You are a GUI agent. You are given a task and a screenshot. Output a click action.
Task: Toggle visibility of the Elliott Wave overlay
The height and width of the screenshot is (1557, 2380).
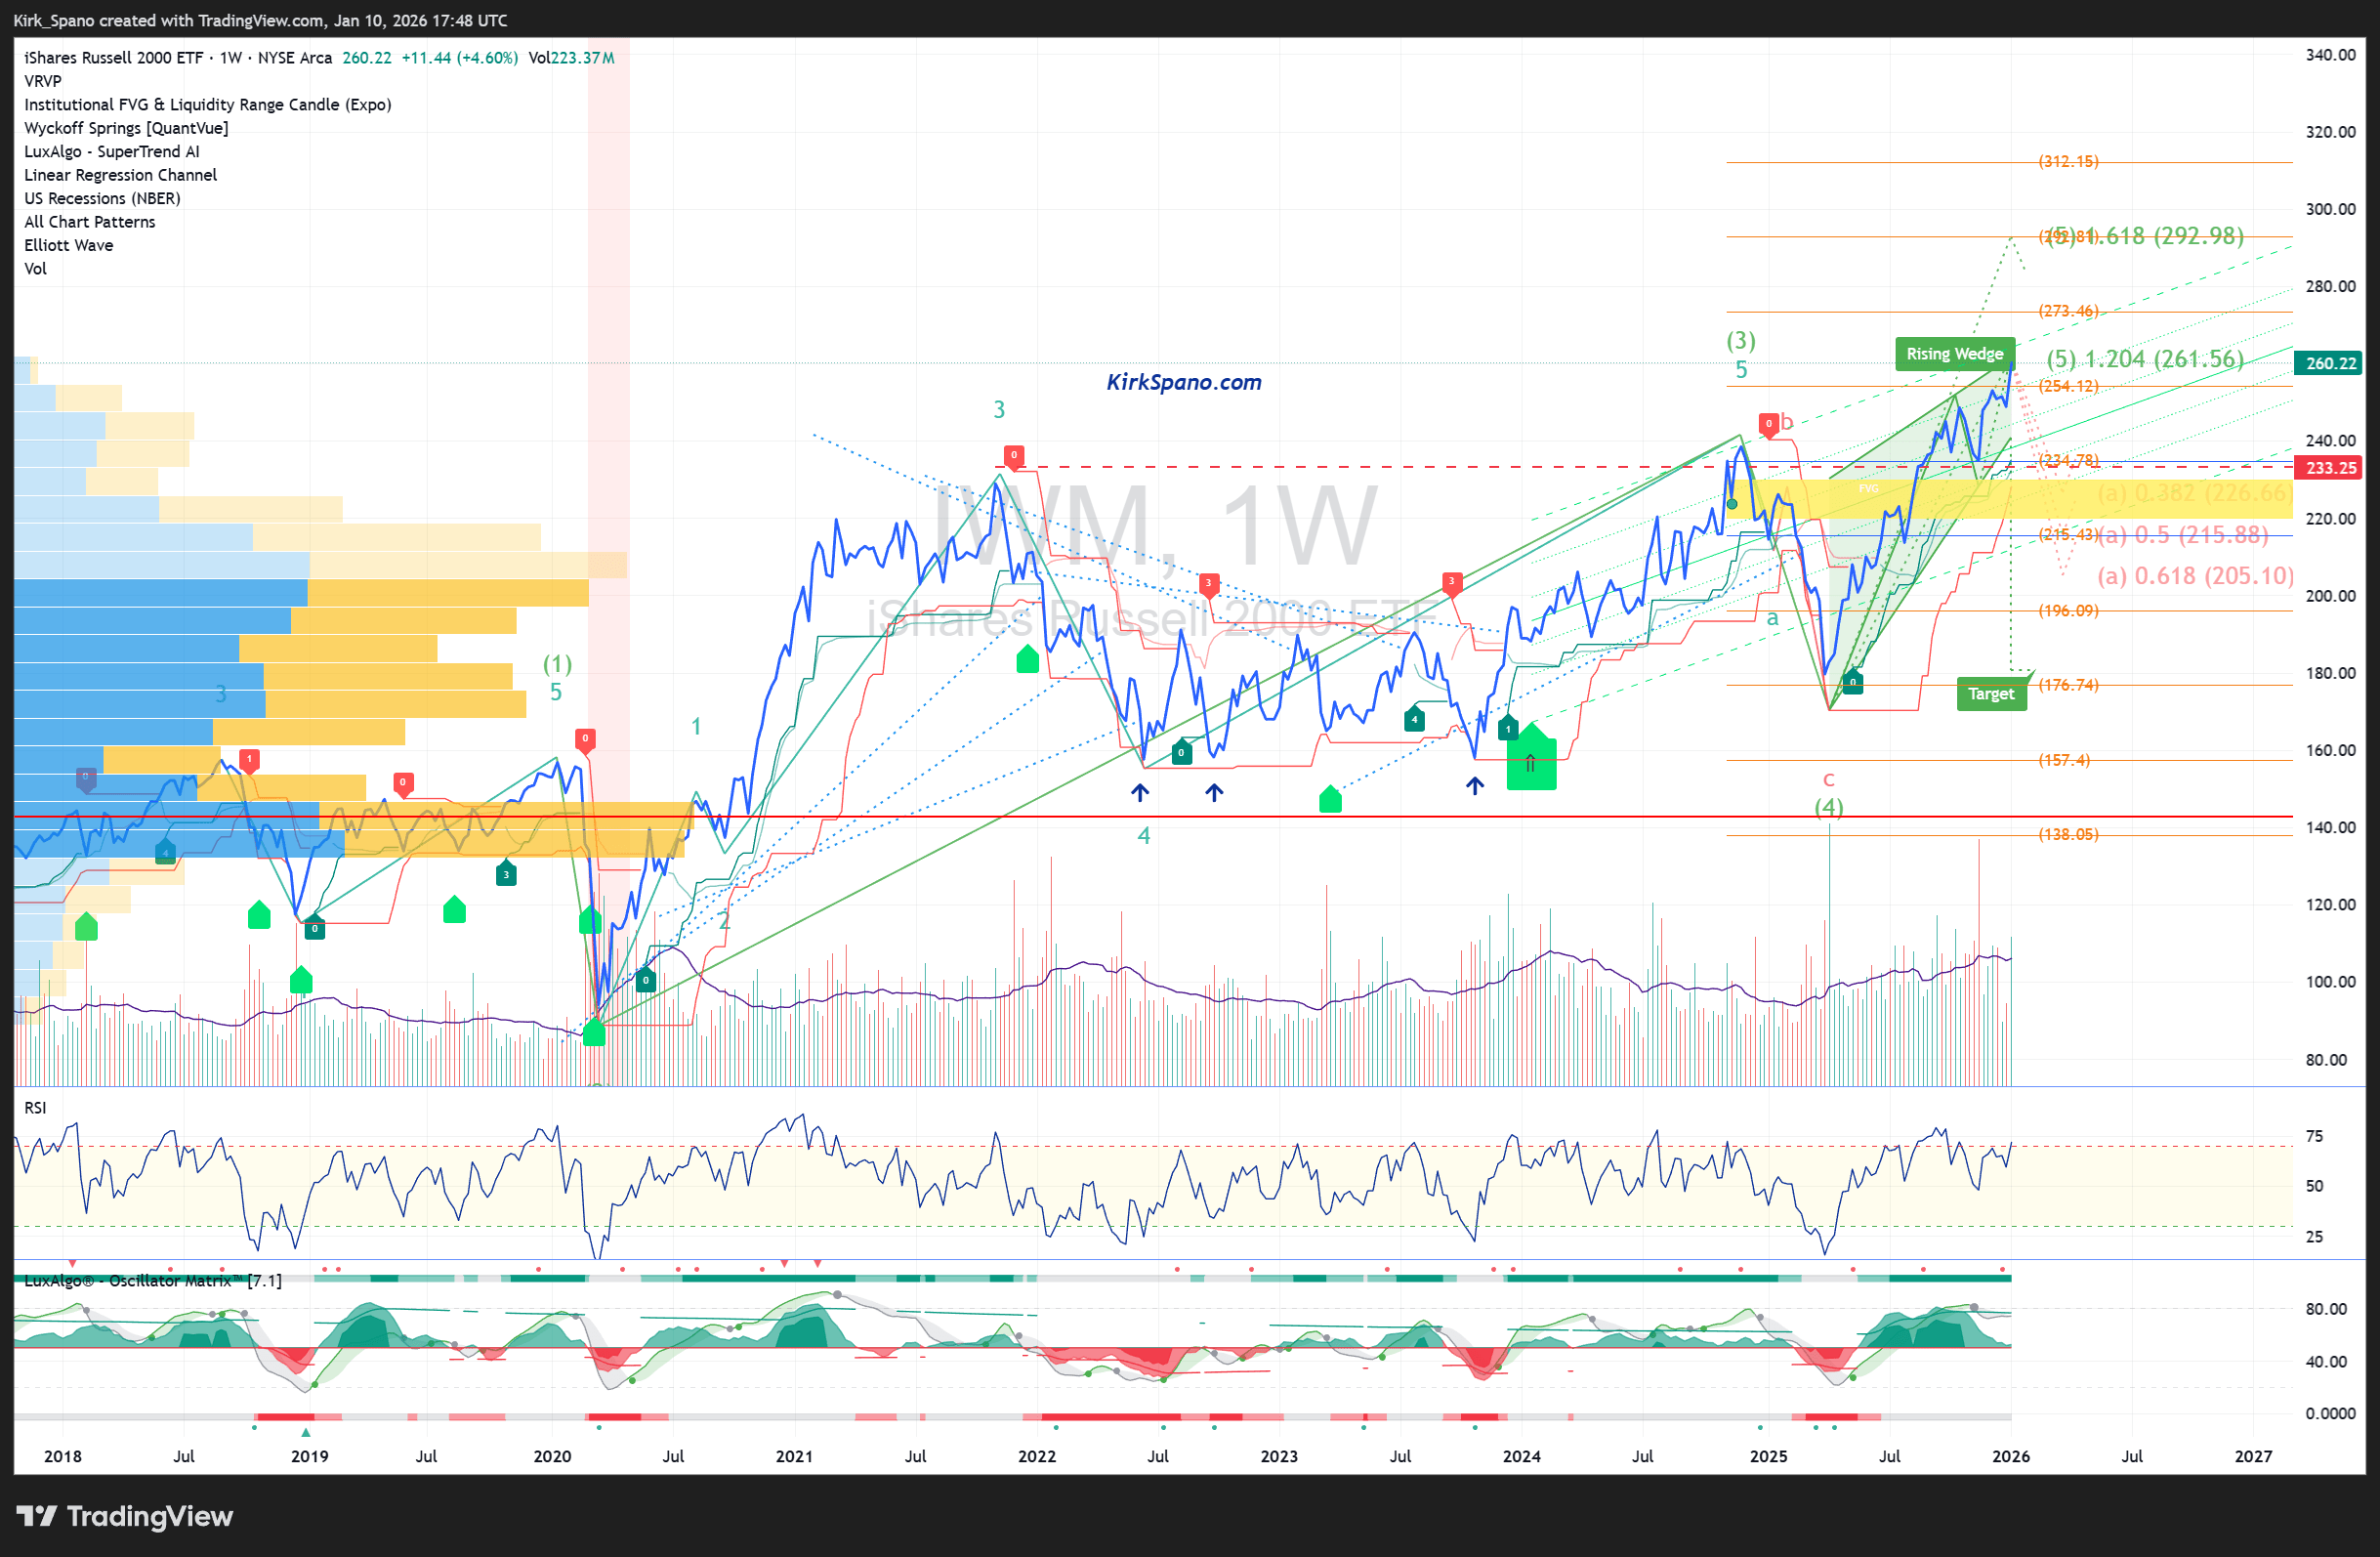(67, 245)
